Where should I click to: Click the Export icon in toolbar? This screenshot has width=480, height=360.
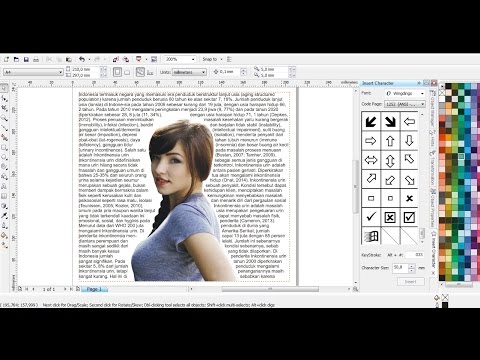[126, 59]
